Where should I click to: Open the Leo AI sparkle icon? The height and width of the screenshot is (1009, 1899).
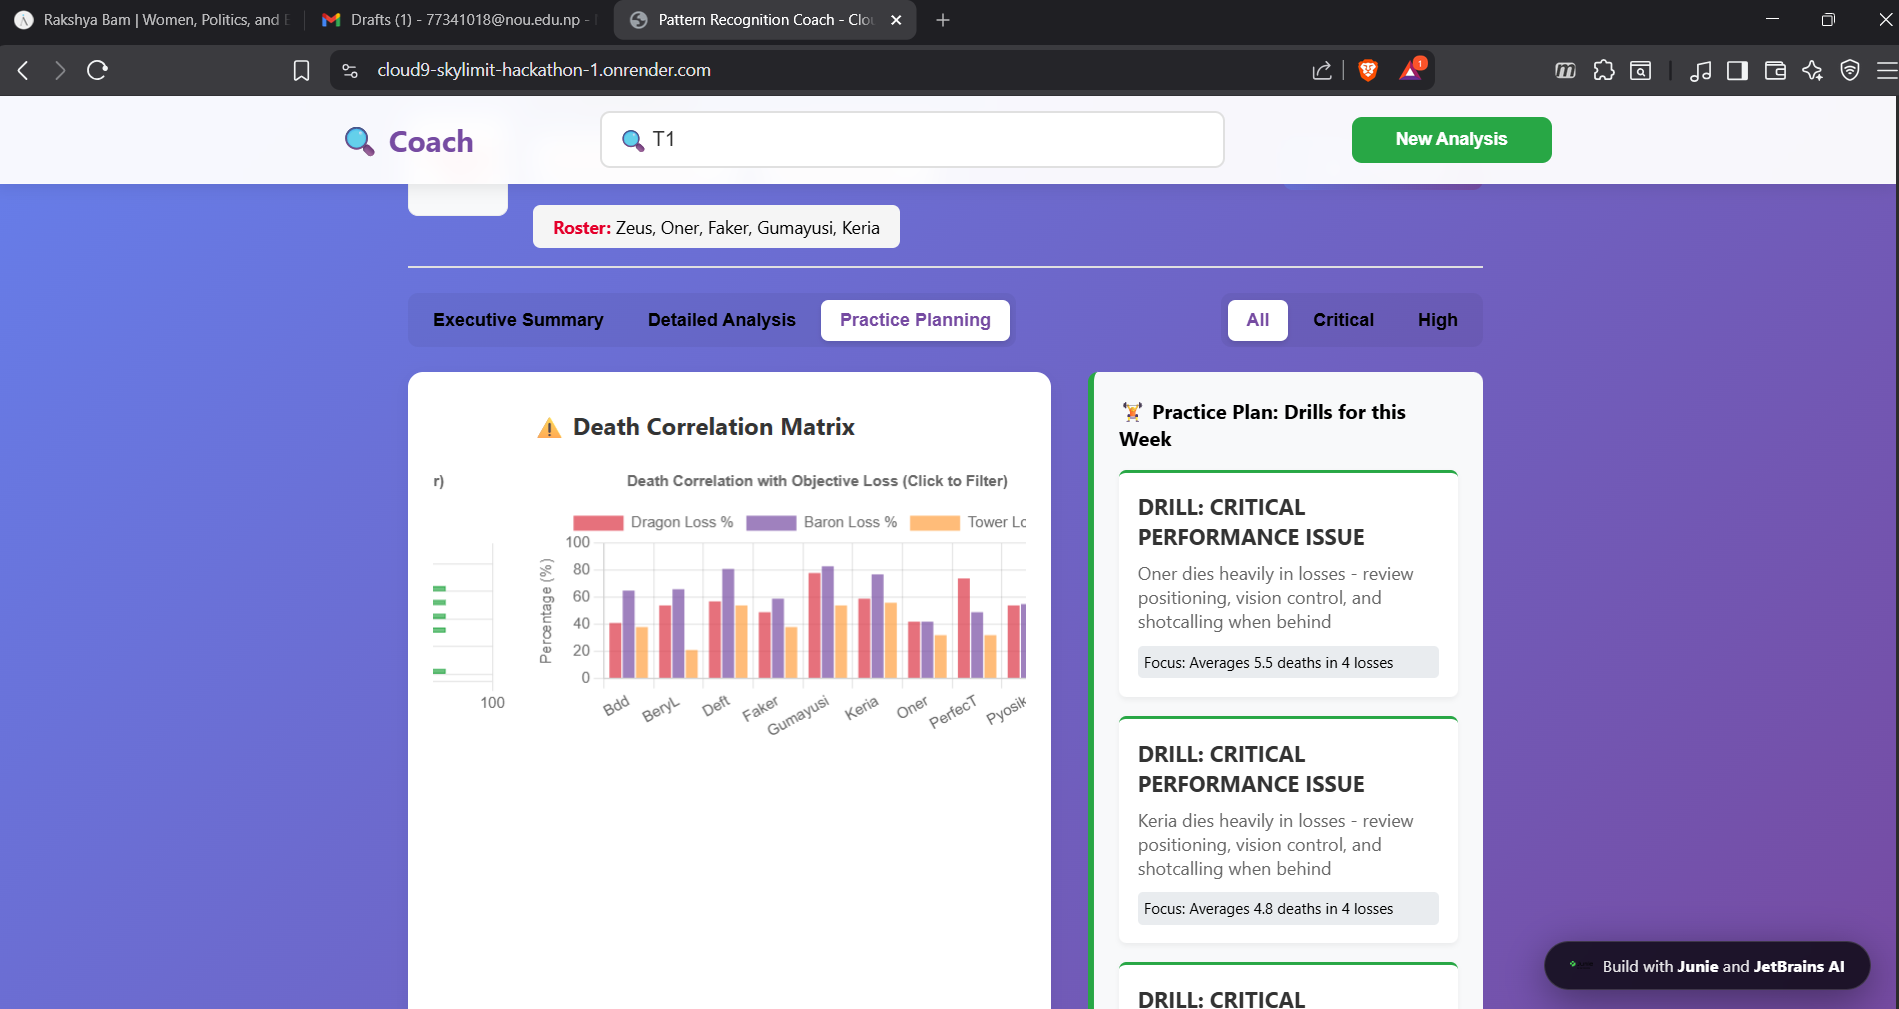click(1812, 70)
